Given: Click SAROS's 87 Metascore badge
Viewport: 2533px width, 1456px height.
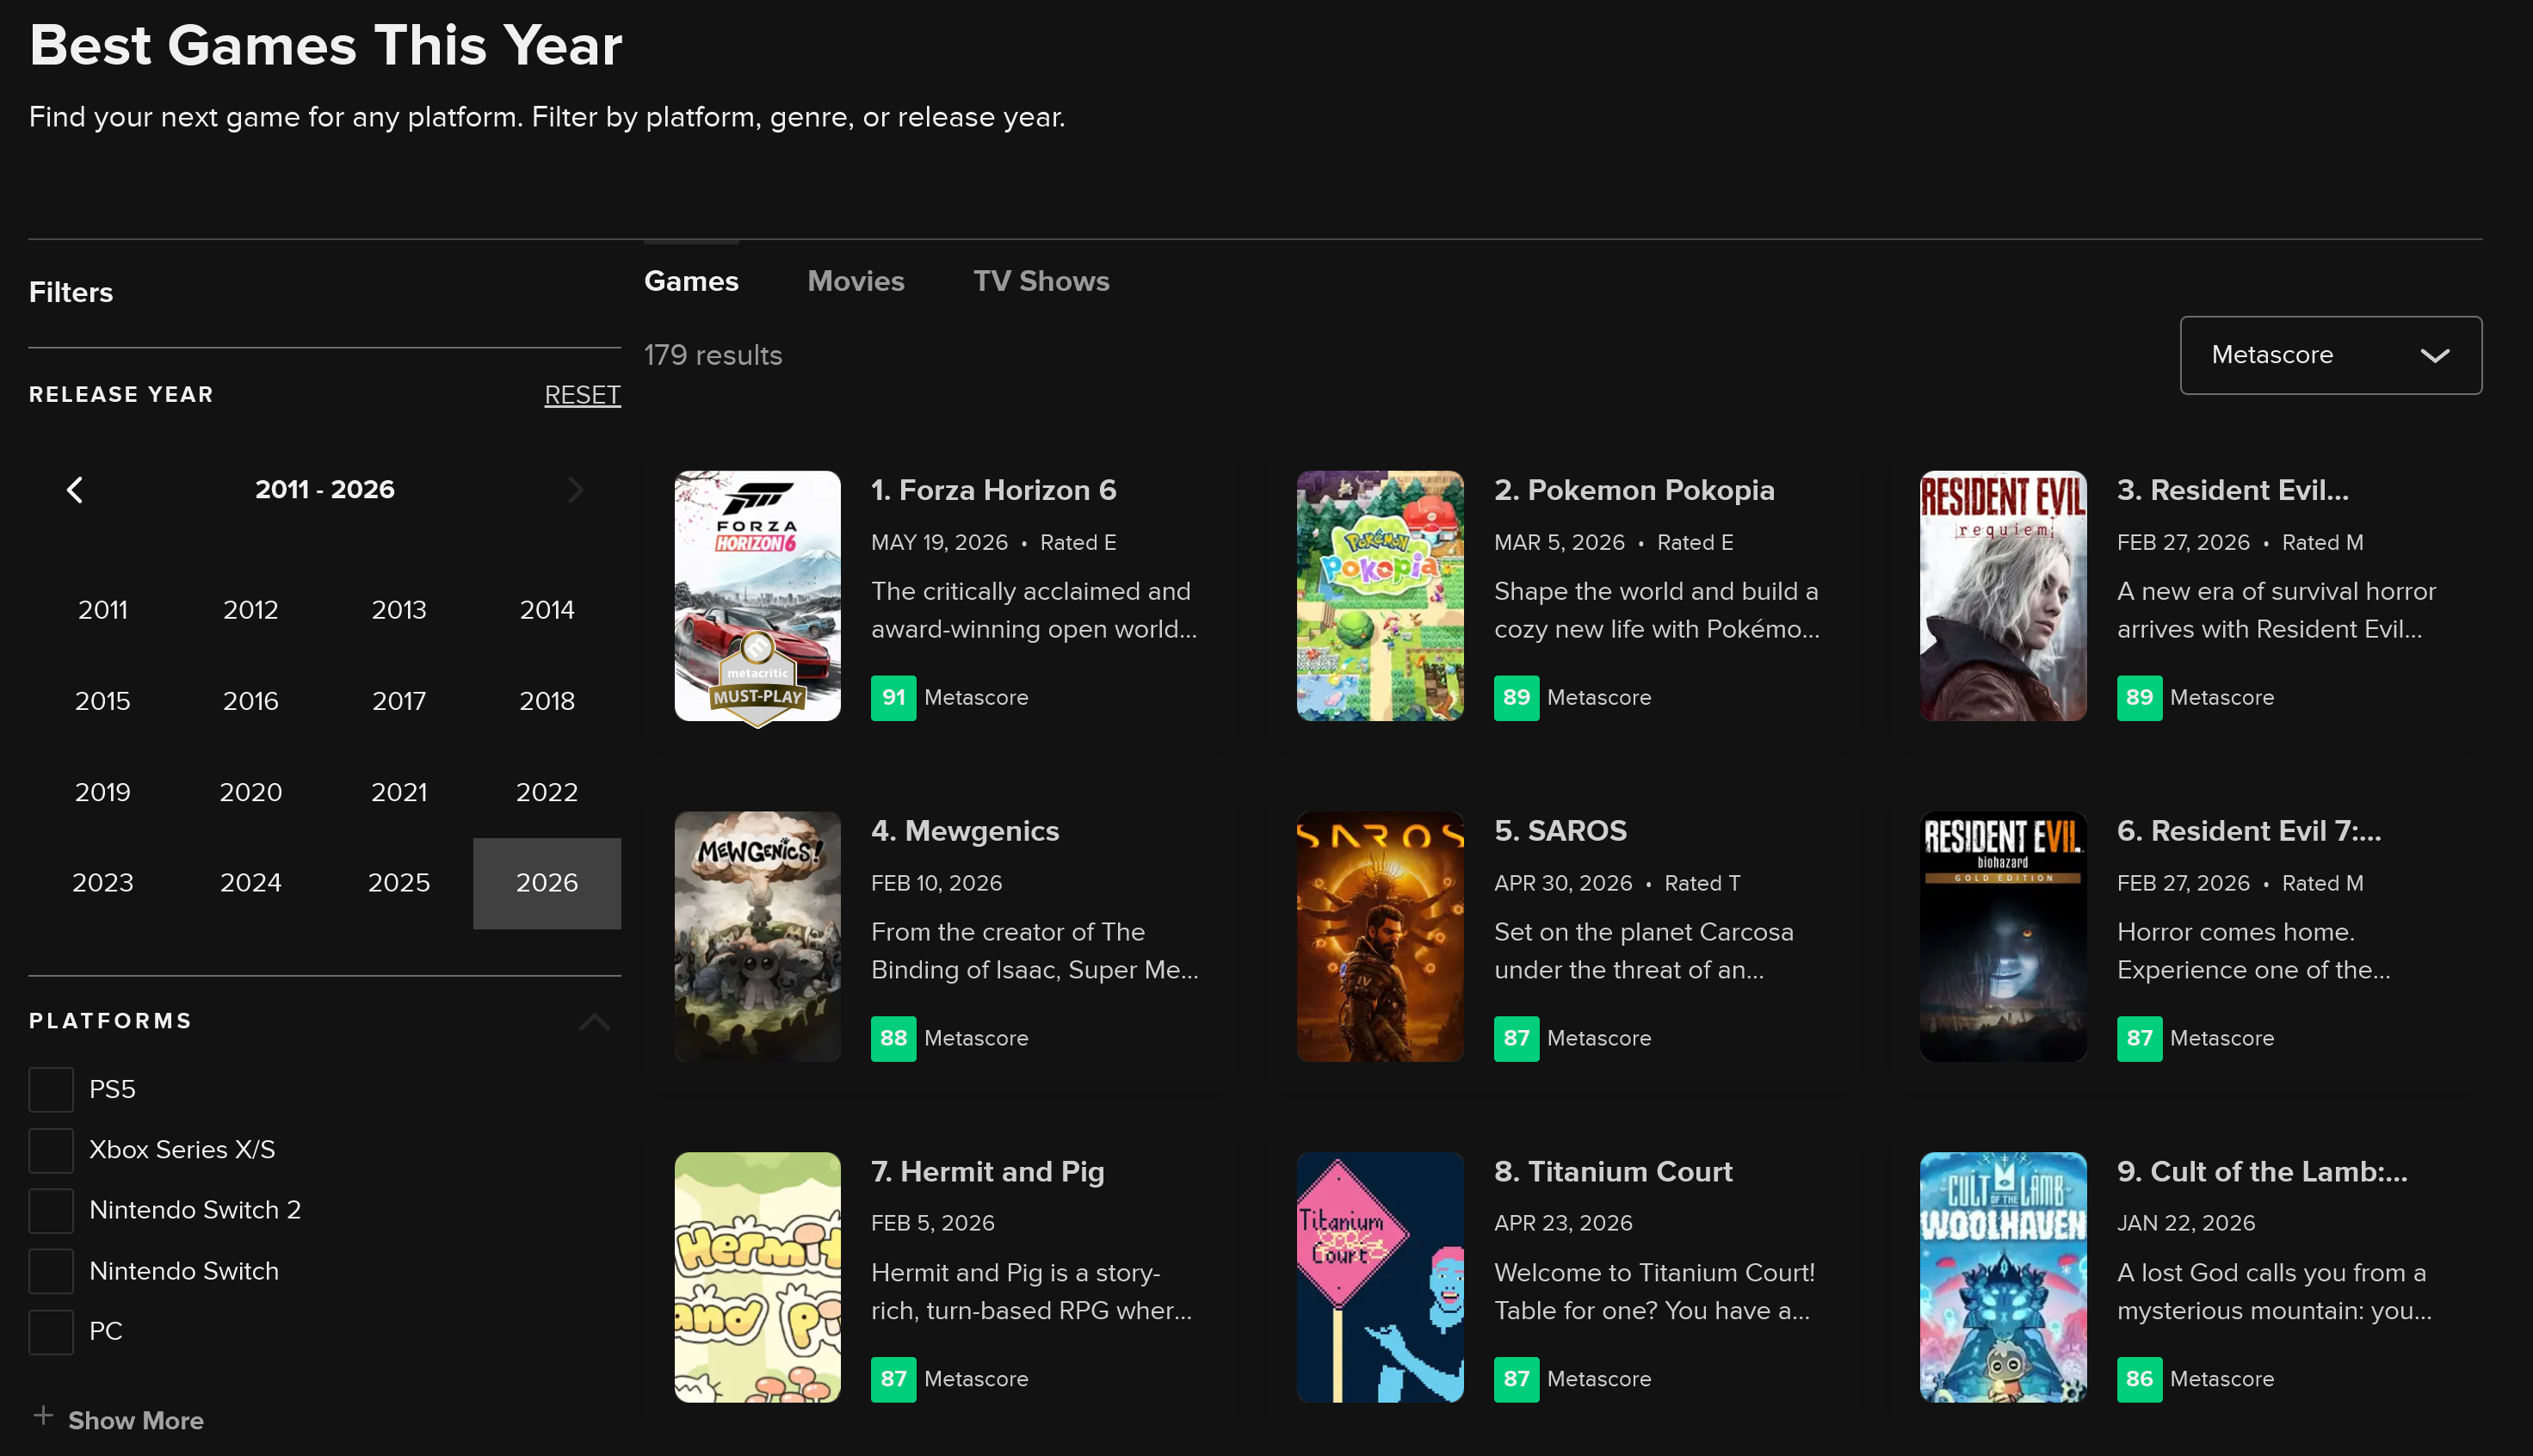Looking at the screenshot, I should (x=1516, y=1039).
